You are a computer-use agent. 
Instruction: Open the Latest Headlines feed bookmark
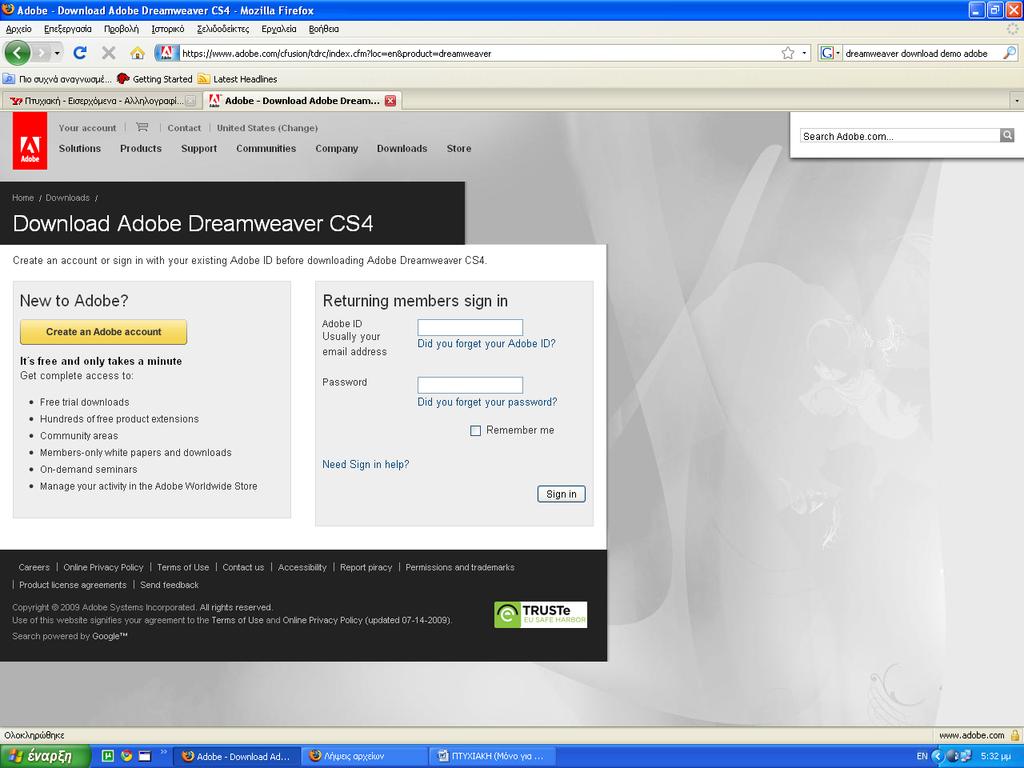(238, 79)
